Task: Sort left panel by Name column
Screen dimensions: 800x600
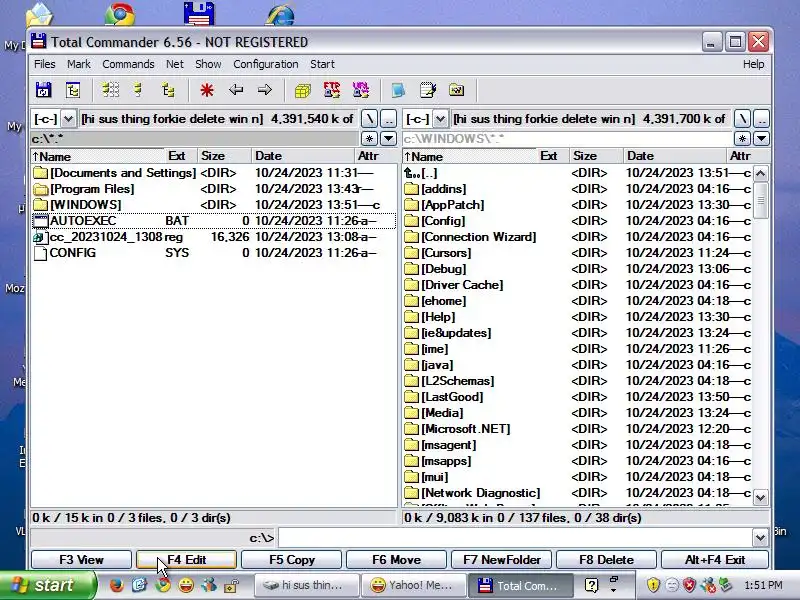Action: pyautogui.click(x=98, y=156)
